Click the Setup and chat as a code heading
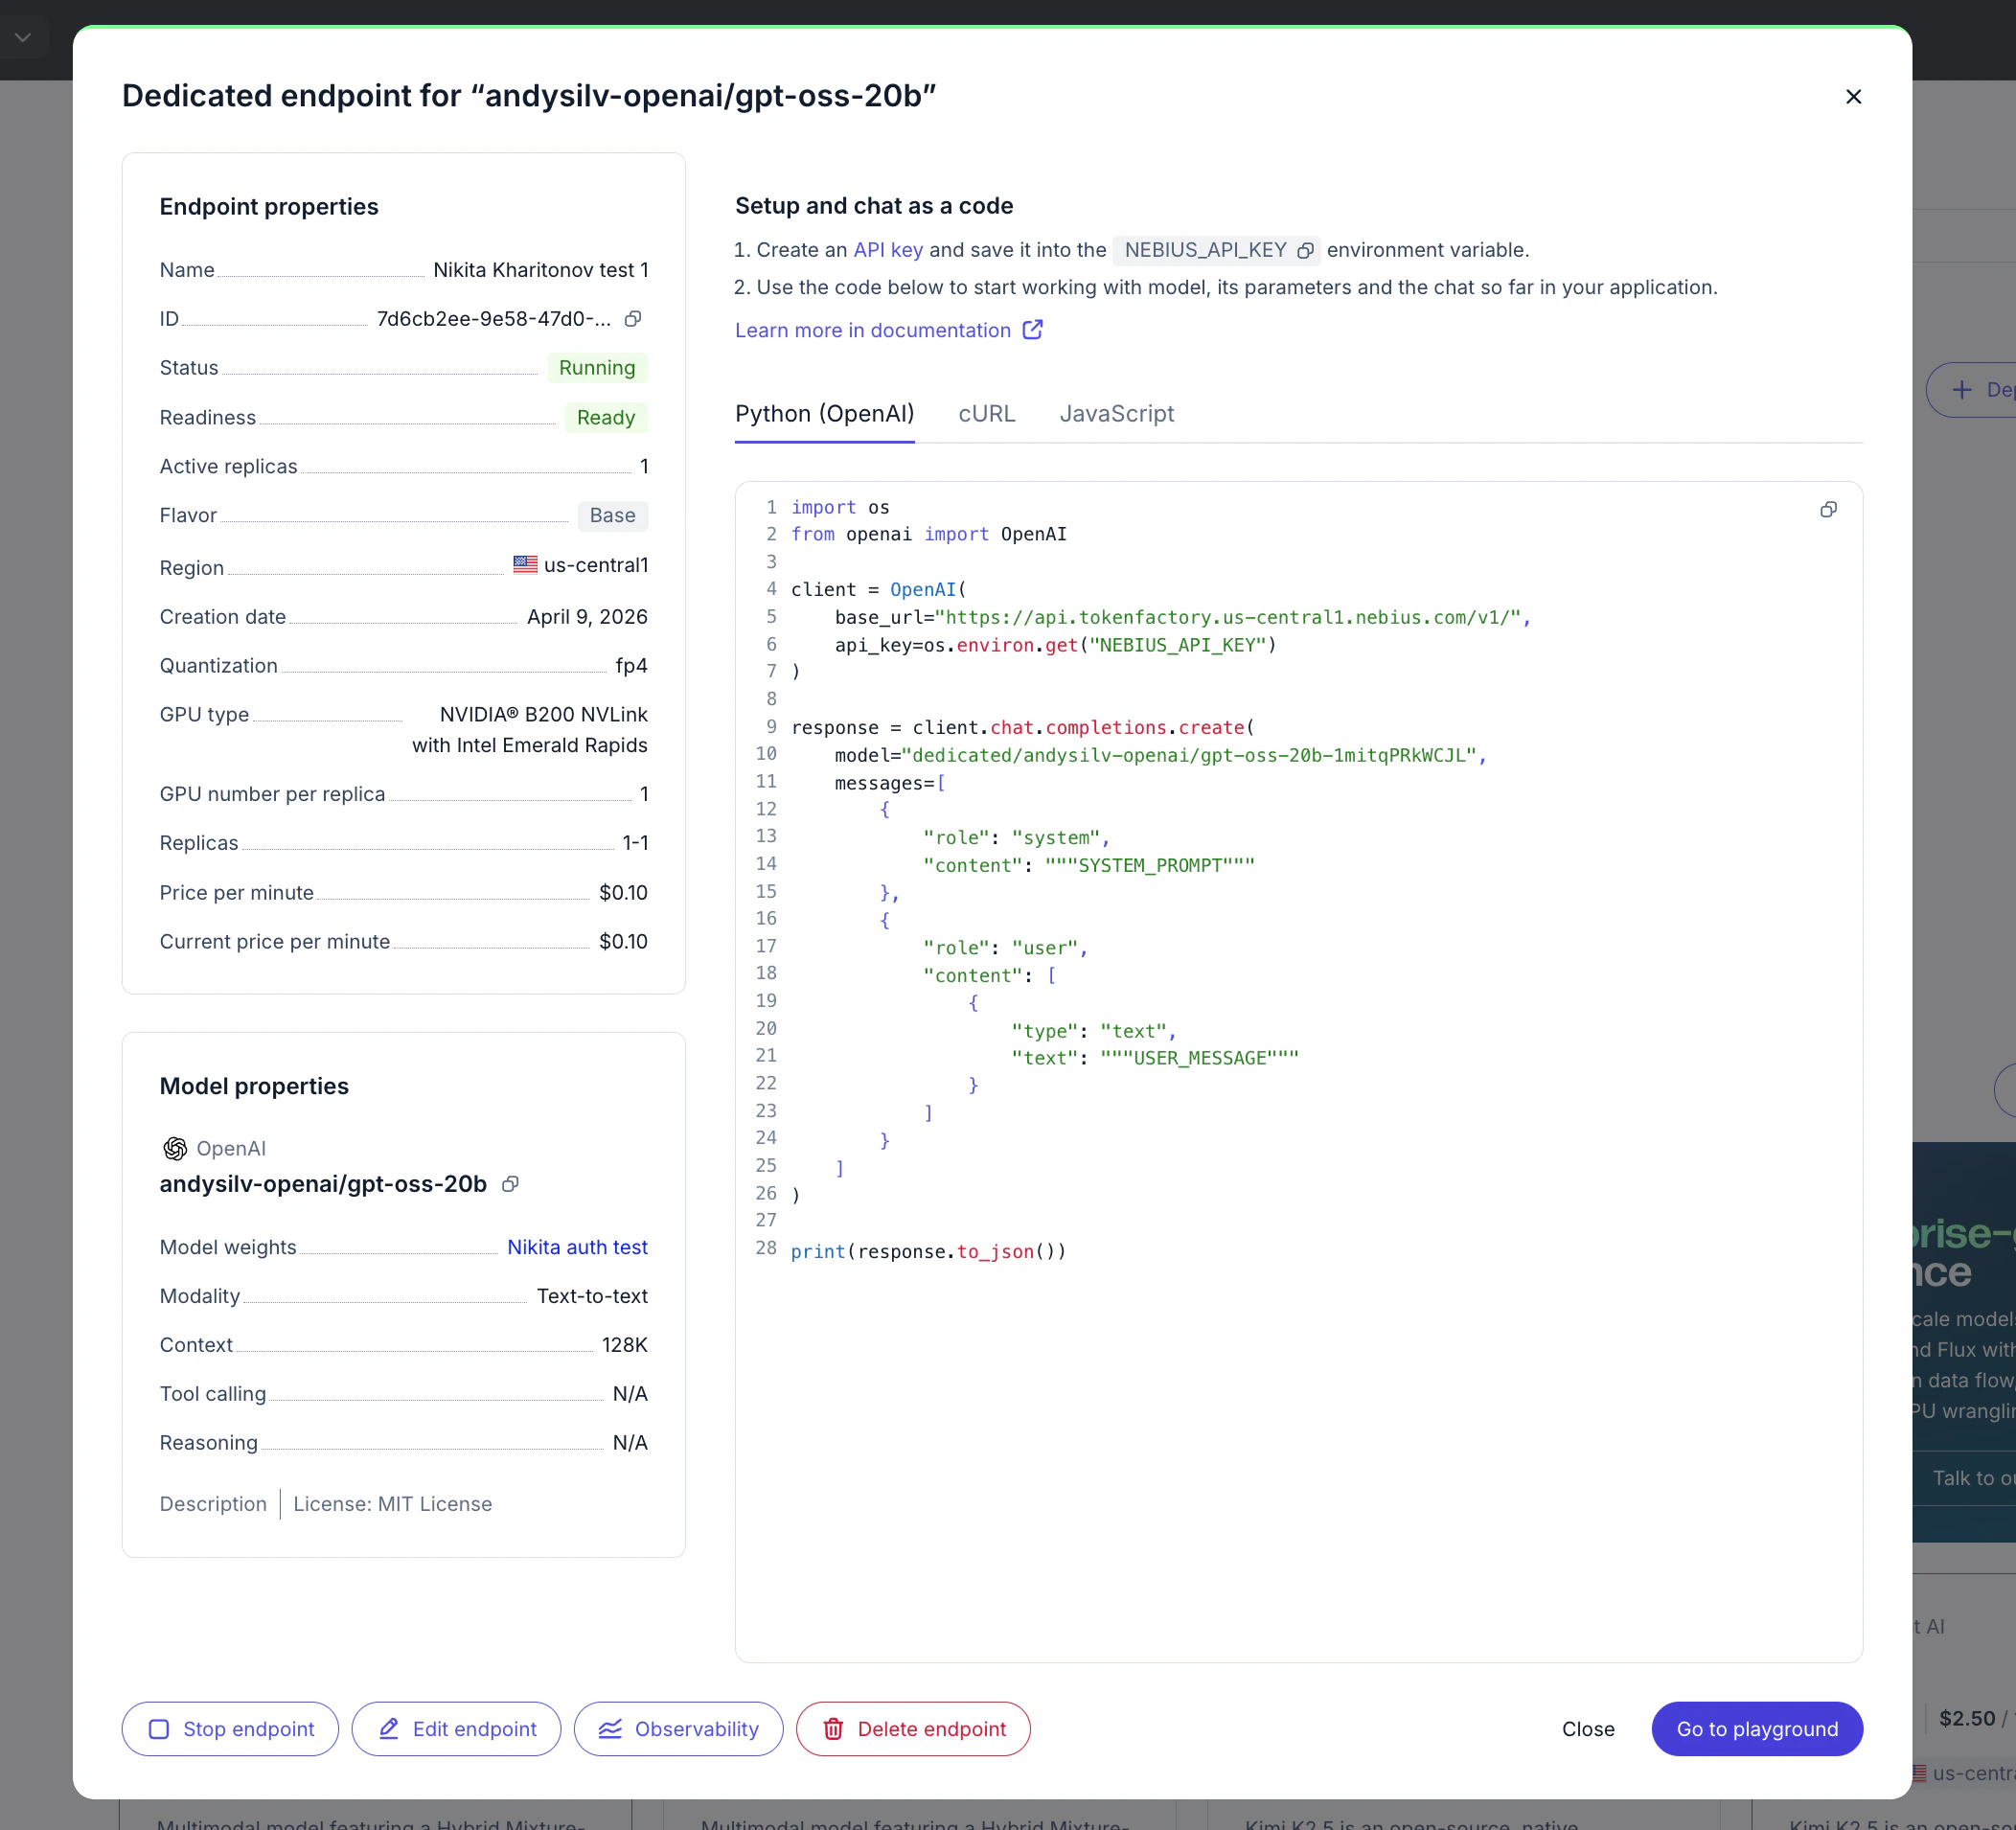 pos(874,206)
